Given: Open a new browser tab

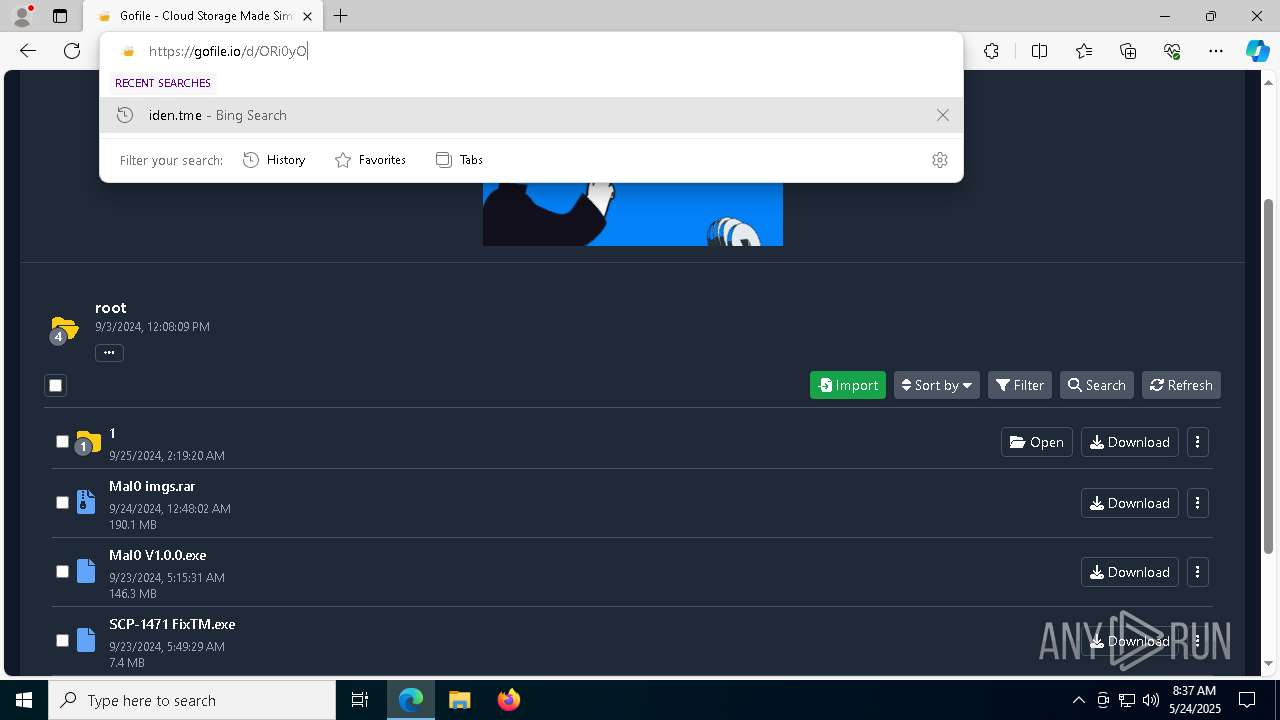Looking at the screenshot, I should pos(341,16).
